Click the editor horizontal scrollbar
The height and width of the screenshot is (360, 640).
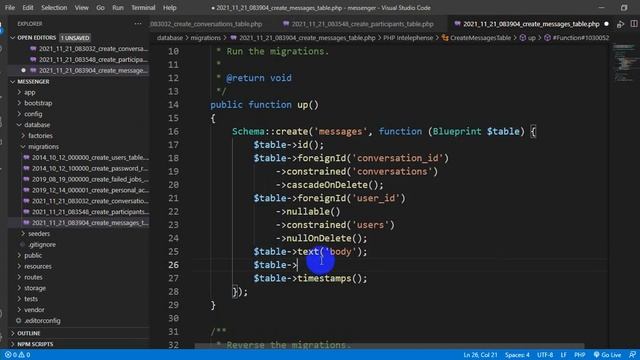coord(389,346)
